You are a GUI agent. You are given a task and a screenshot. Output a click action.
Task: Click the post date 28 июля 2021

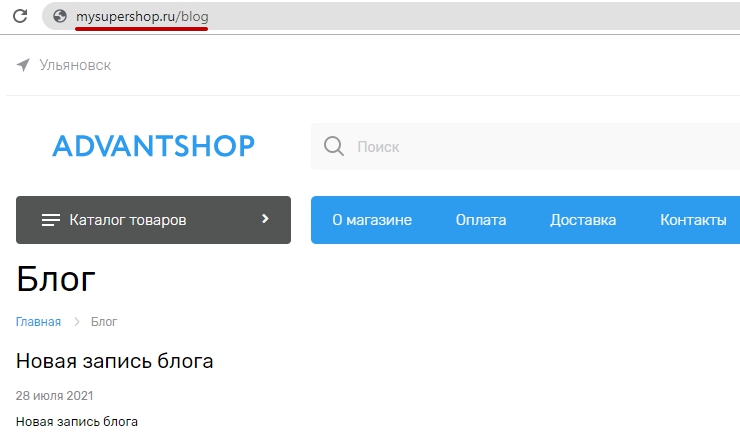point(55,396)
